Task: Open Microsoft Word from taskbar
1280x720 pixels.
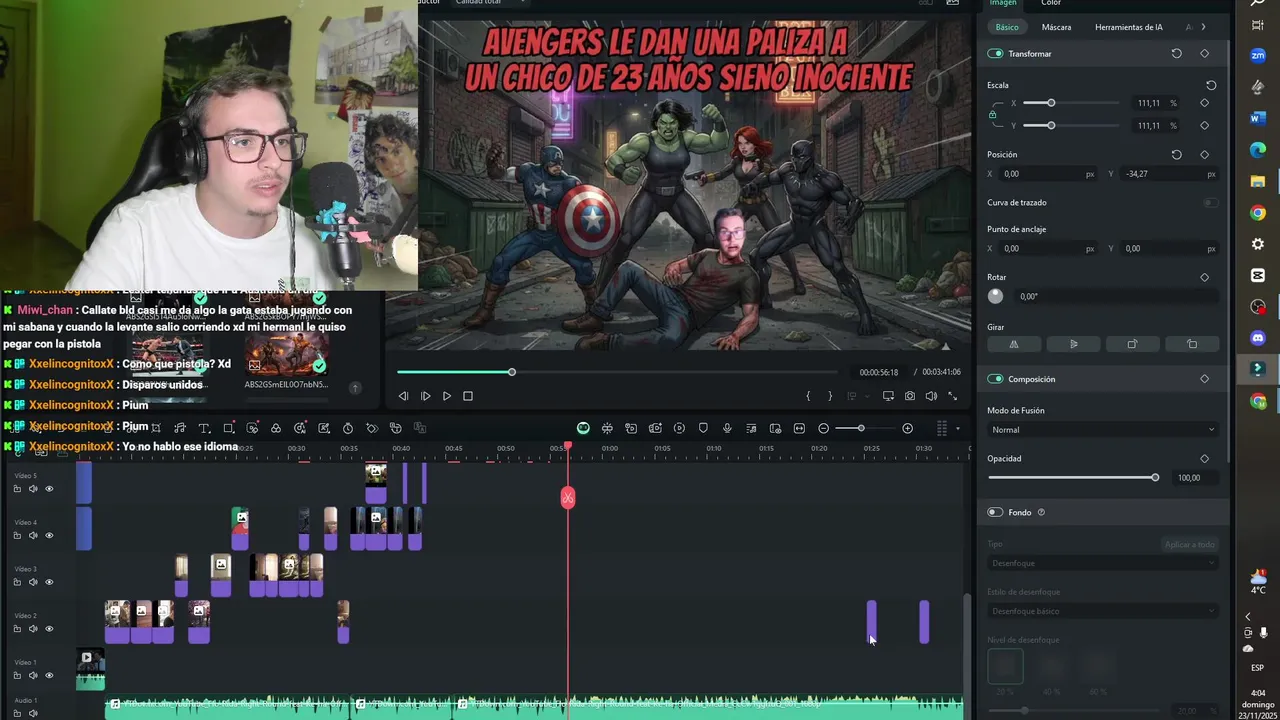Action: [1258, 118]
